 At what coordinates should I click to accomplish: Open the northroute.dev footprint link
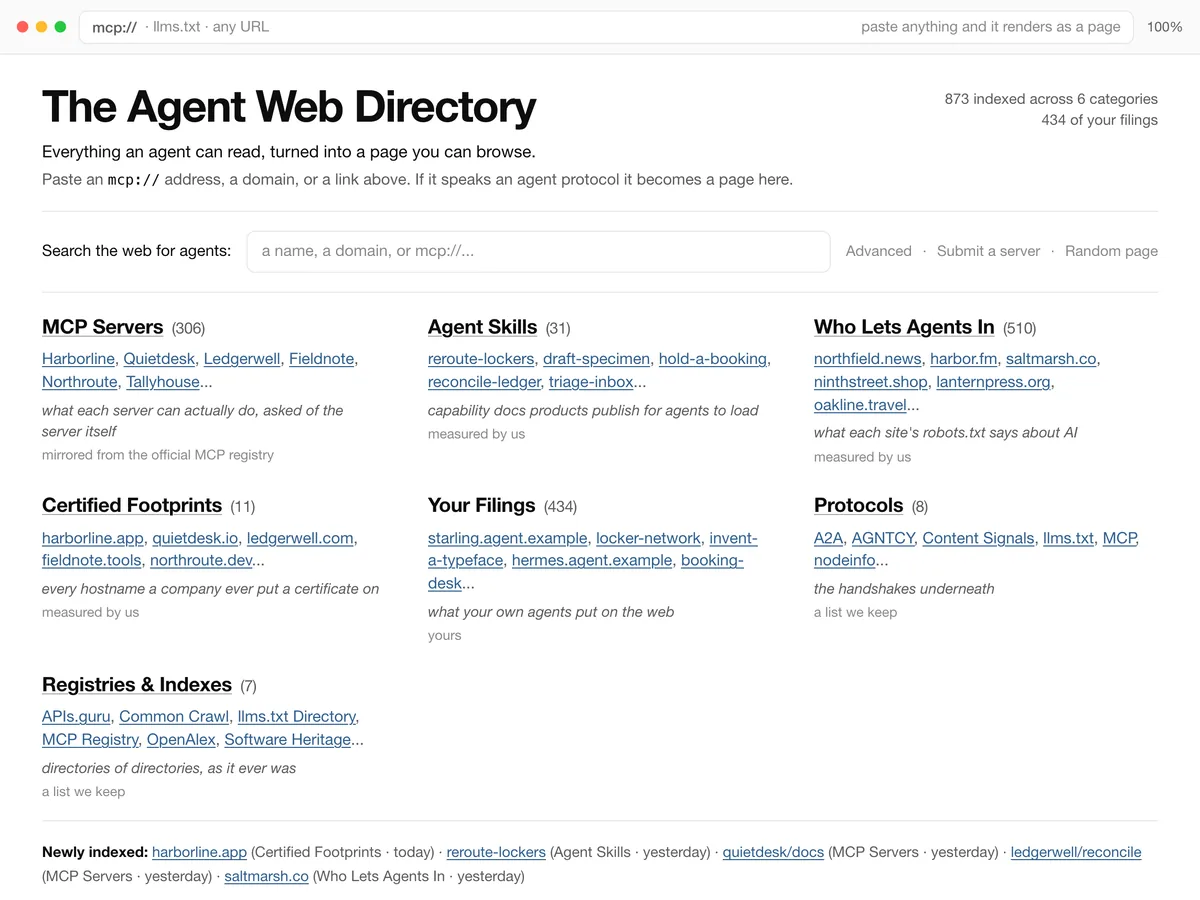pos(202,561)
